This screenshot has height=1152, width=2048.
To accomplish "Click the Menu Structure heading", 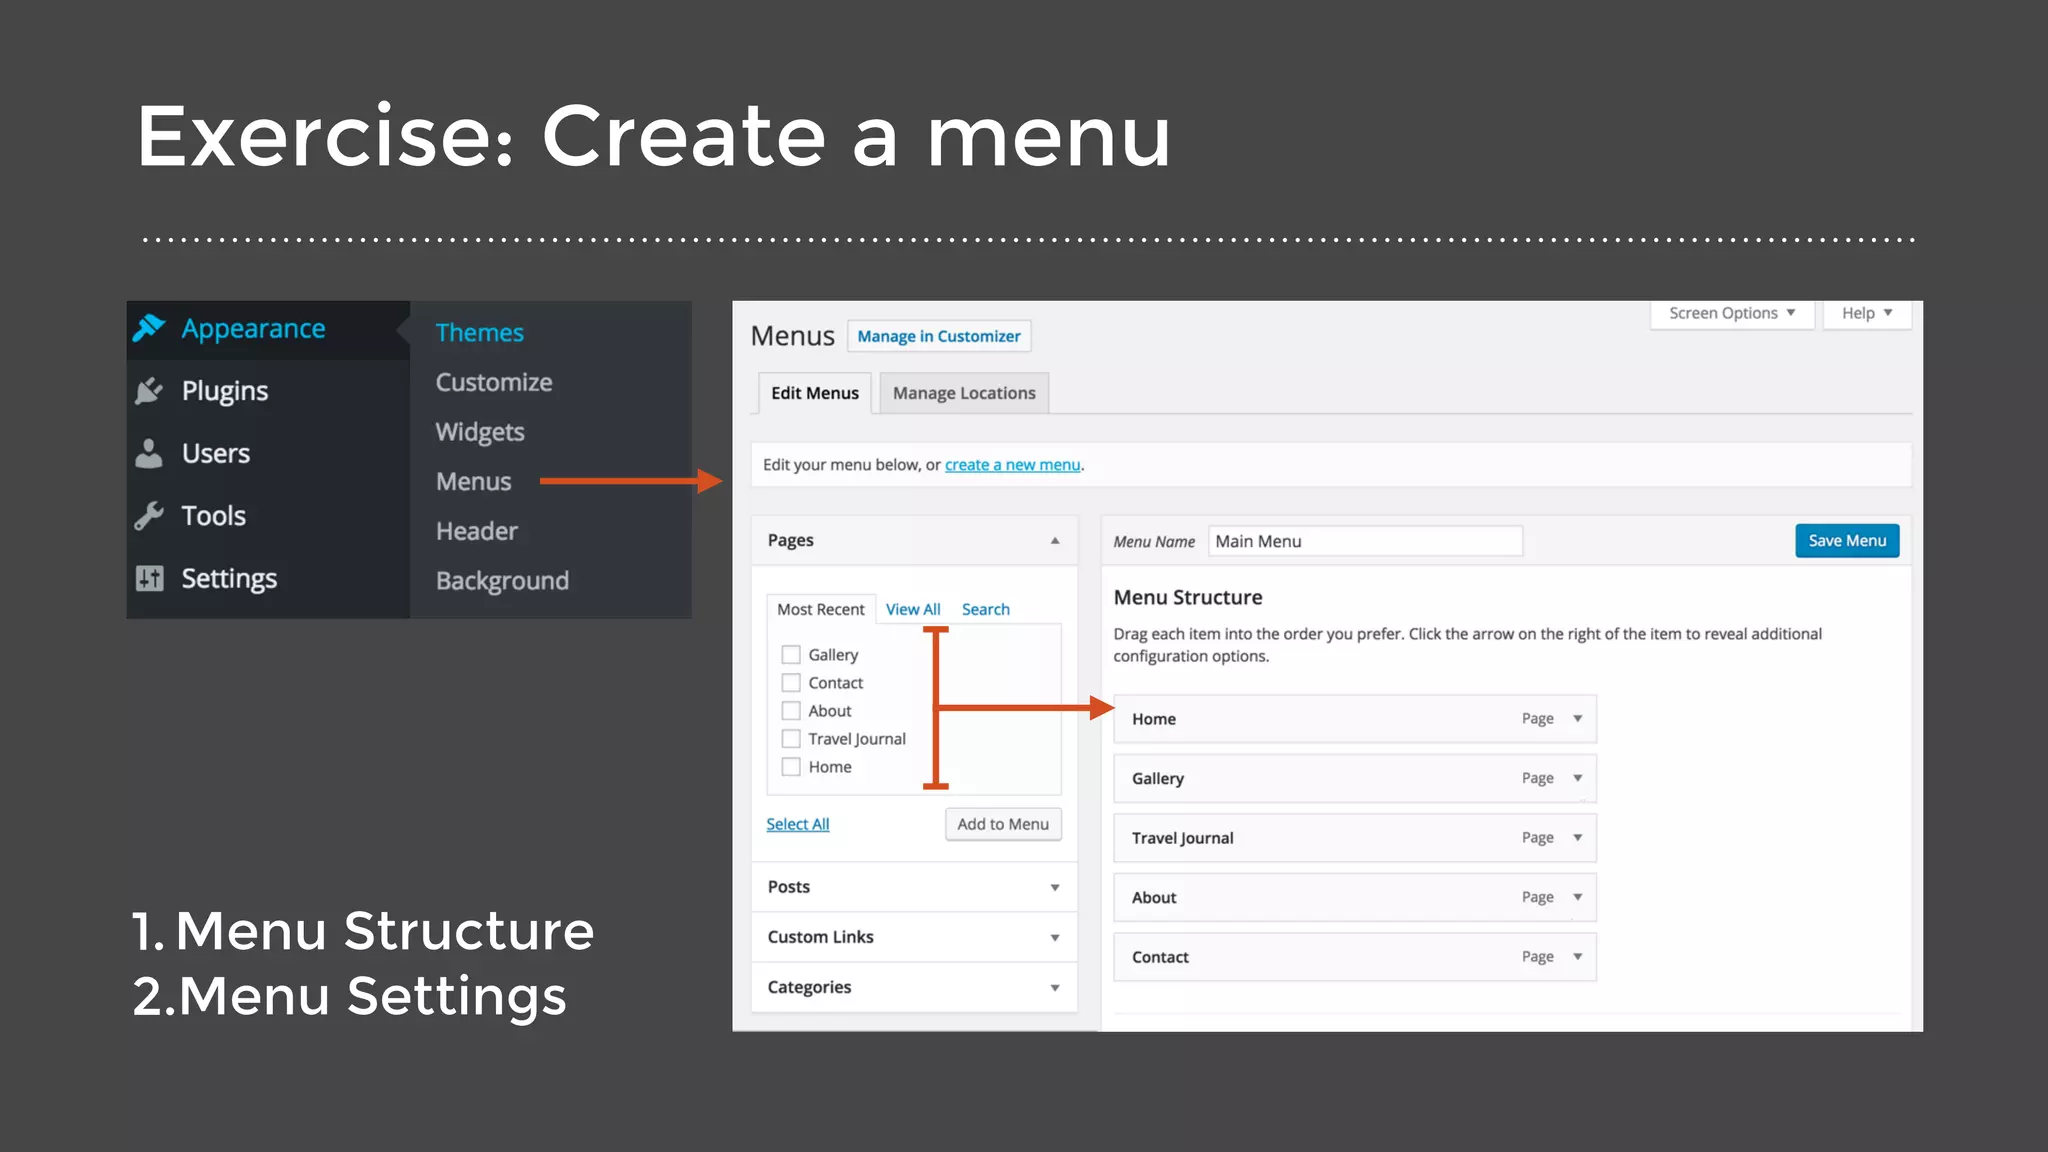I will pyautogui.click(x=1188, y=597).
